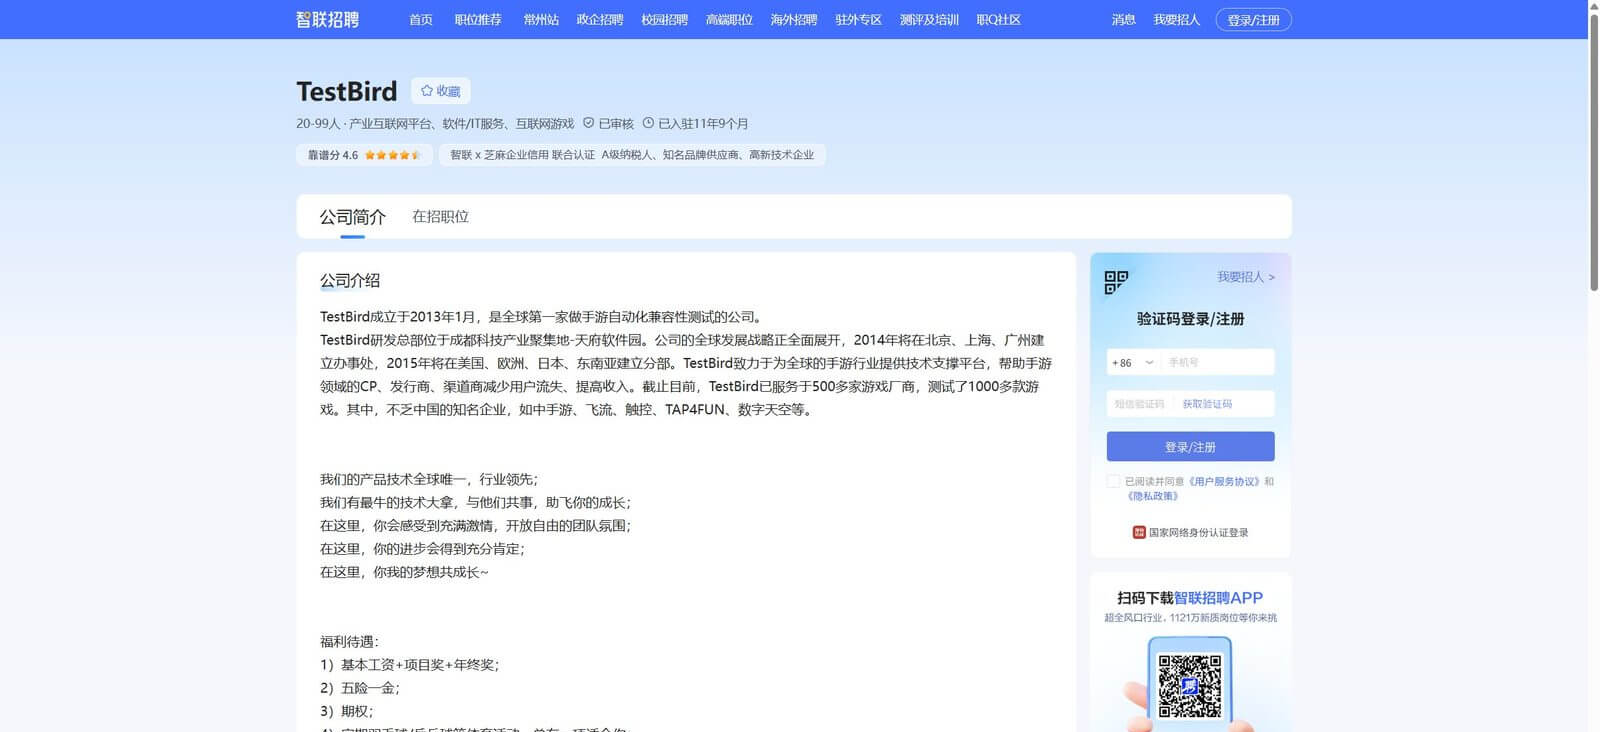Open 测评及培训 menu item
This screenshot has width=1600, height=732.
tap(929, 20)
